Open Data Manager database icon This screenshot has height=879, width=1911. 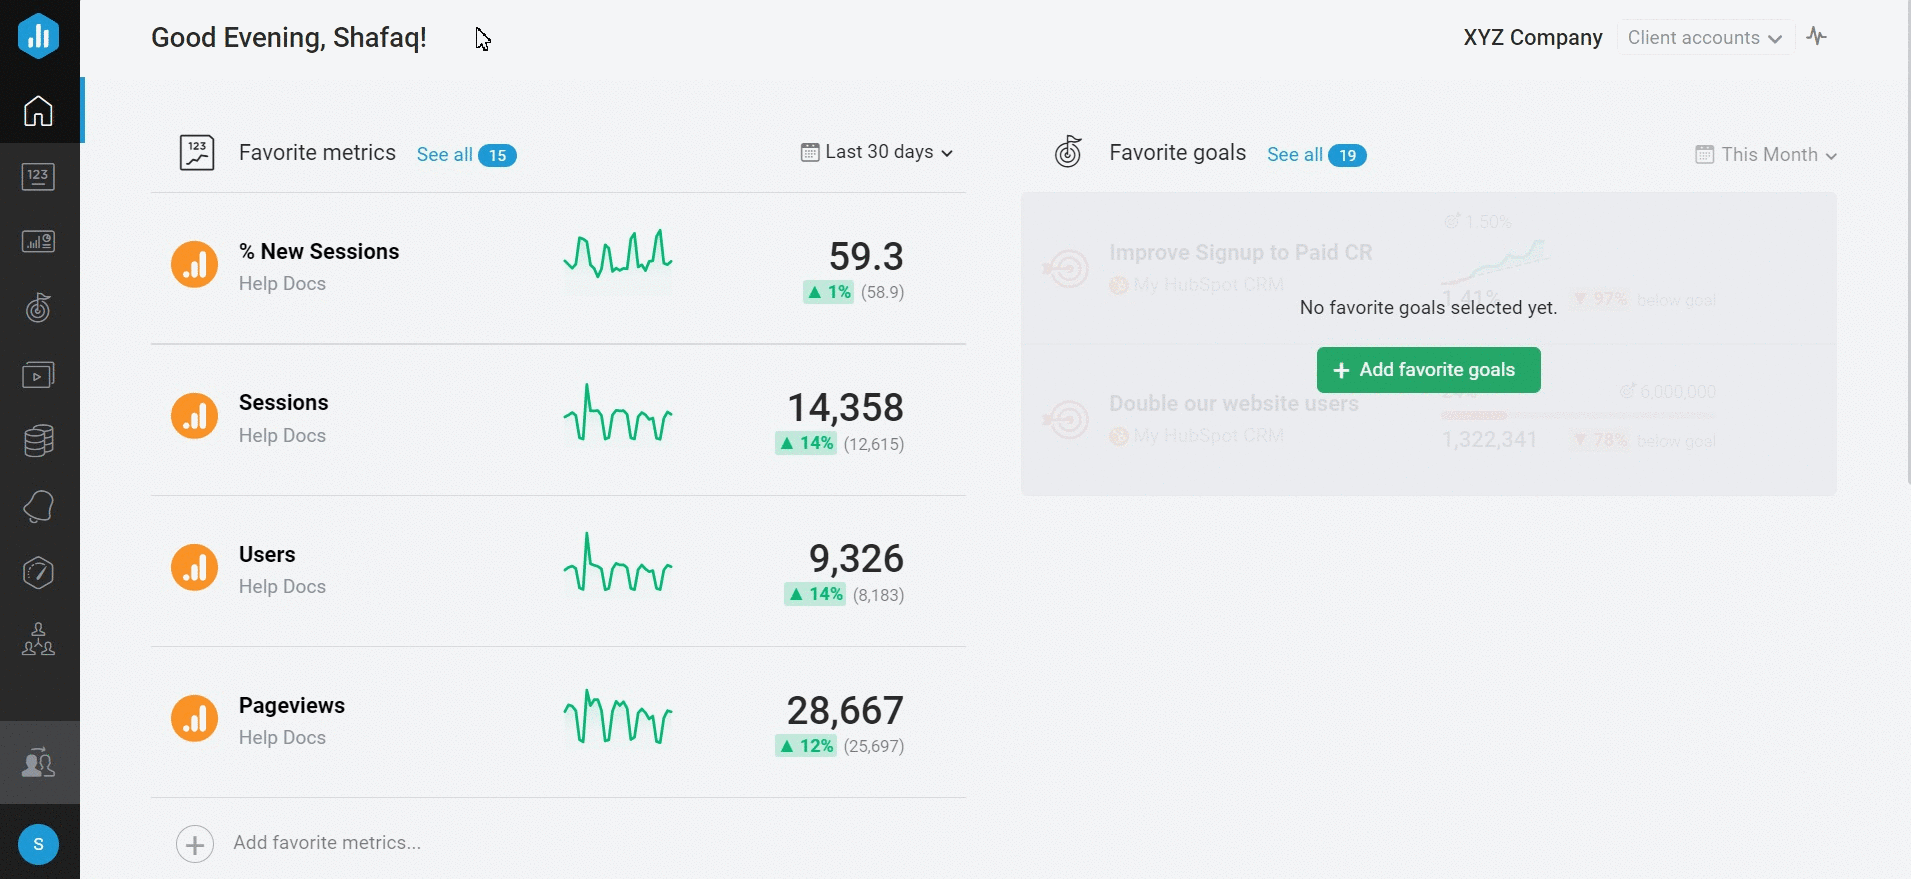[39, 441]
